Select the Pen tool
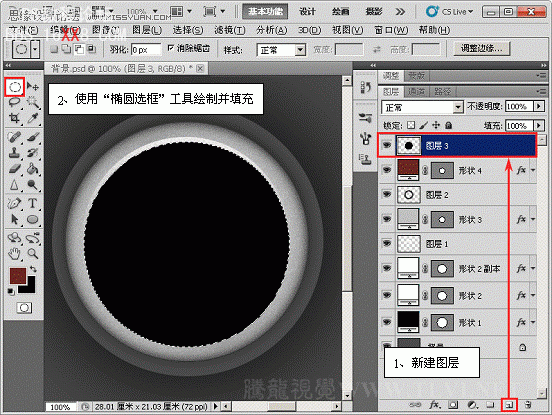The image size is (552, 415). pyautogui.click(x=14, y=203)
